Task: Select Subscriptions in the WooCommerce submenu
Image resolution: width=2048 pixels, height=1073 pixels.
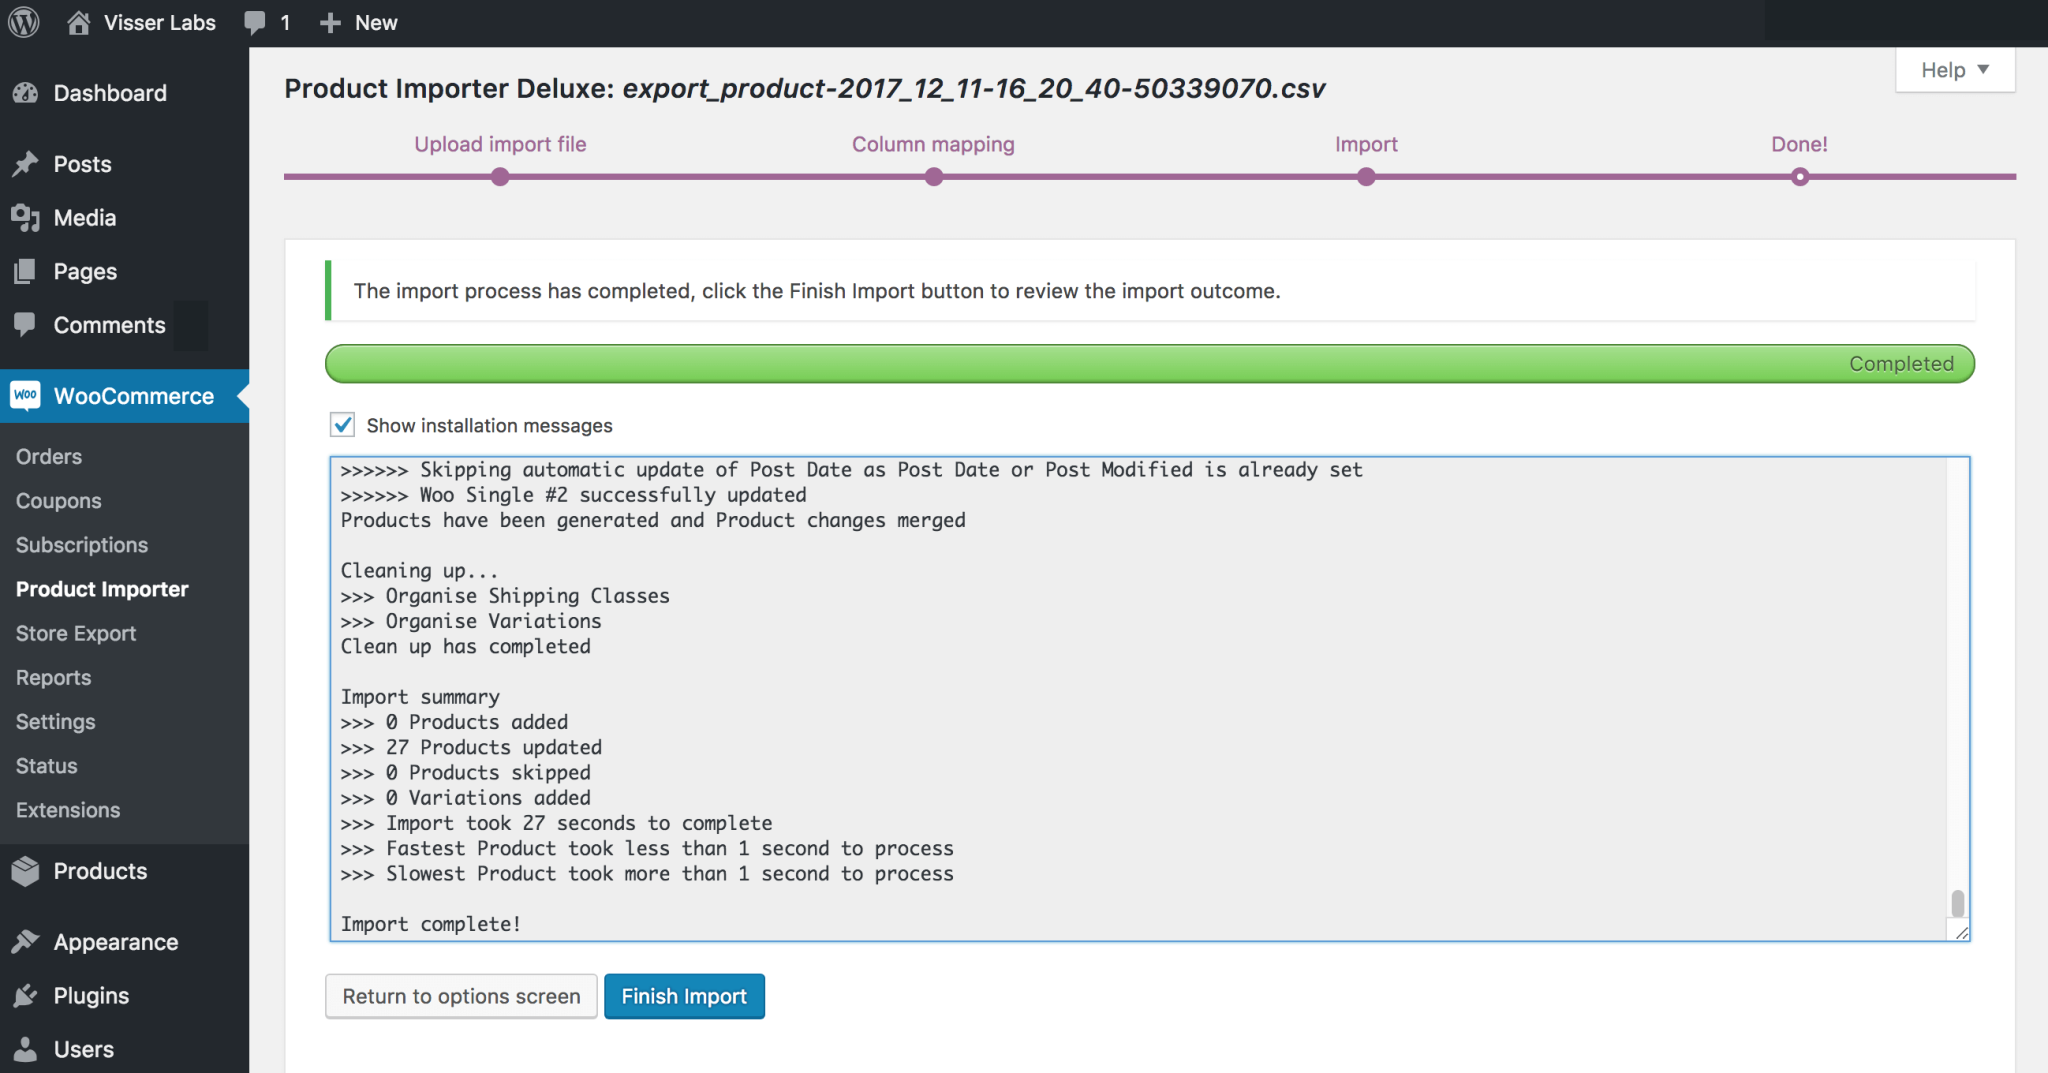Action: pos(82,545)
